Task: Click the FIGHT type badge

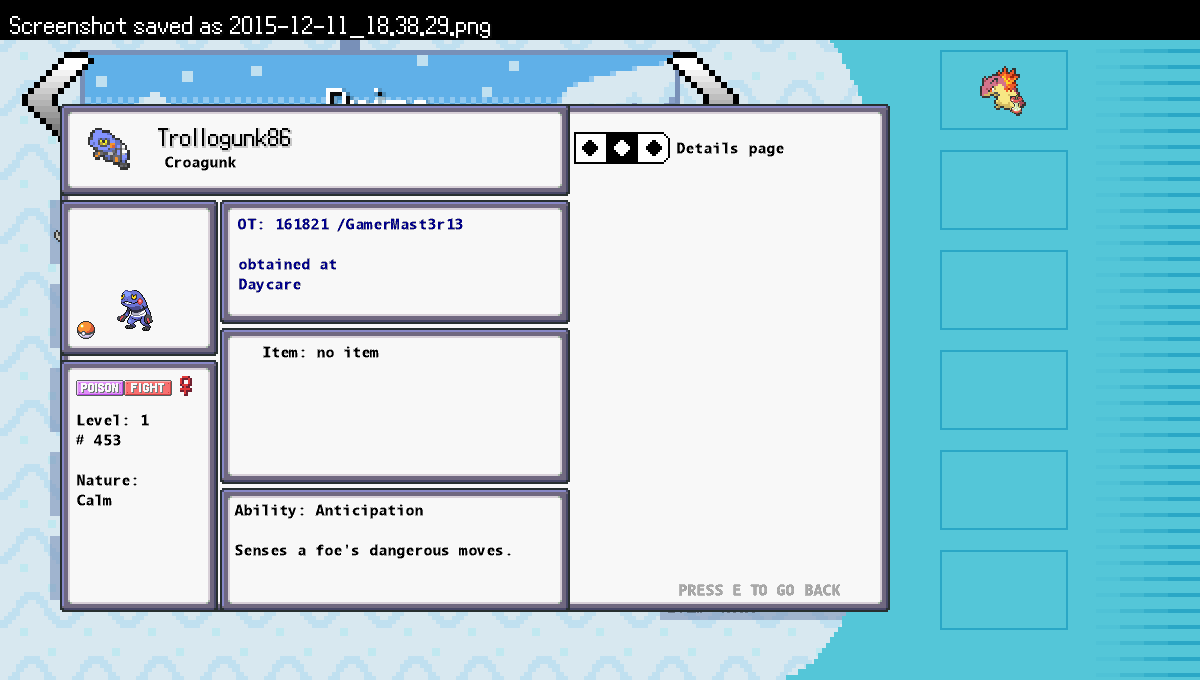Action: click(x=148, y=388)
